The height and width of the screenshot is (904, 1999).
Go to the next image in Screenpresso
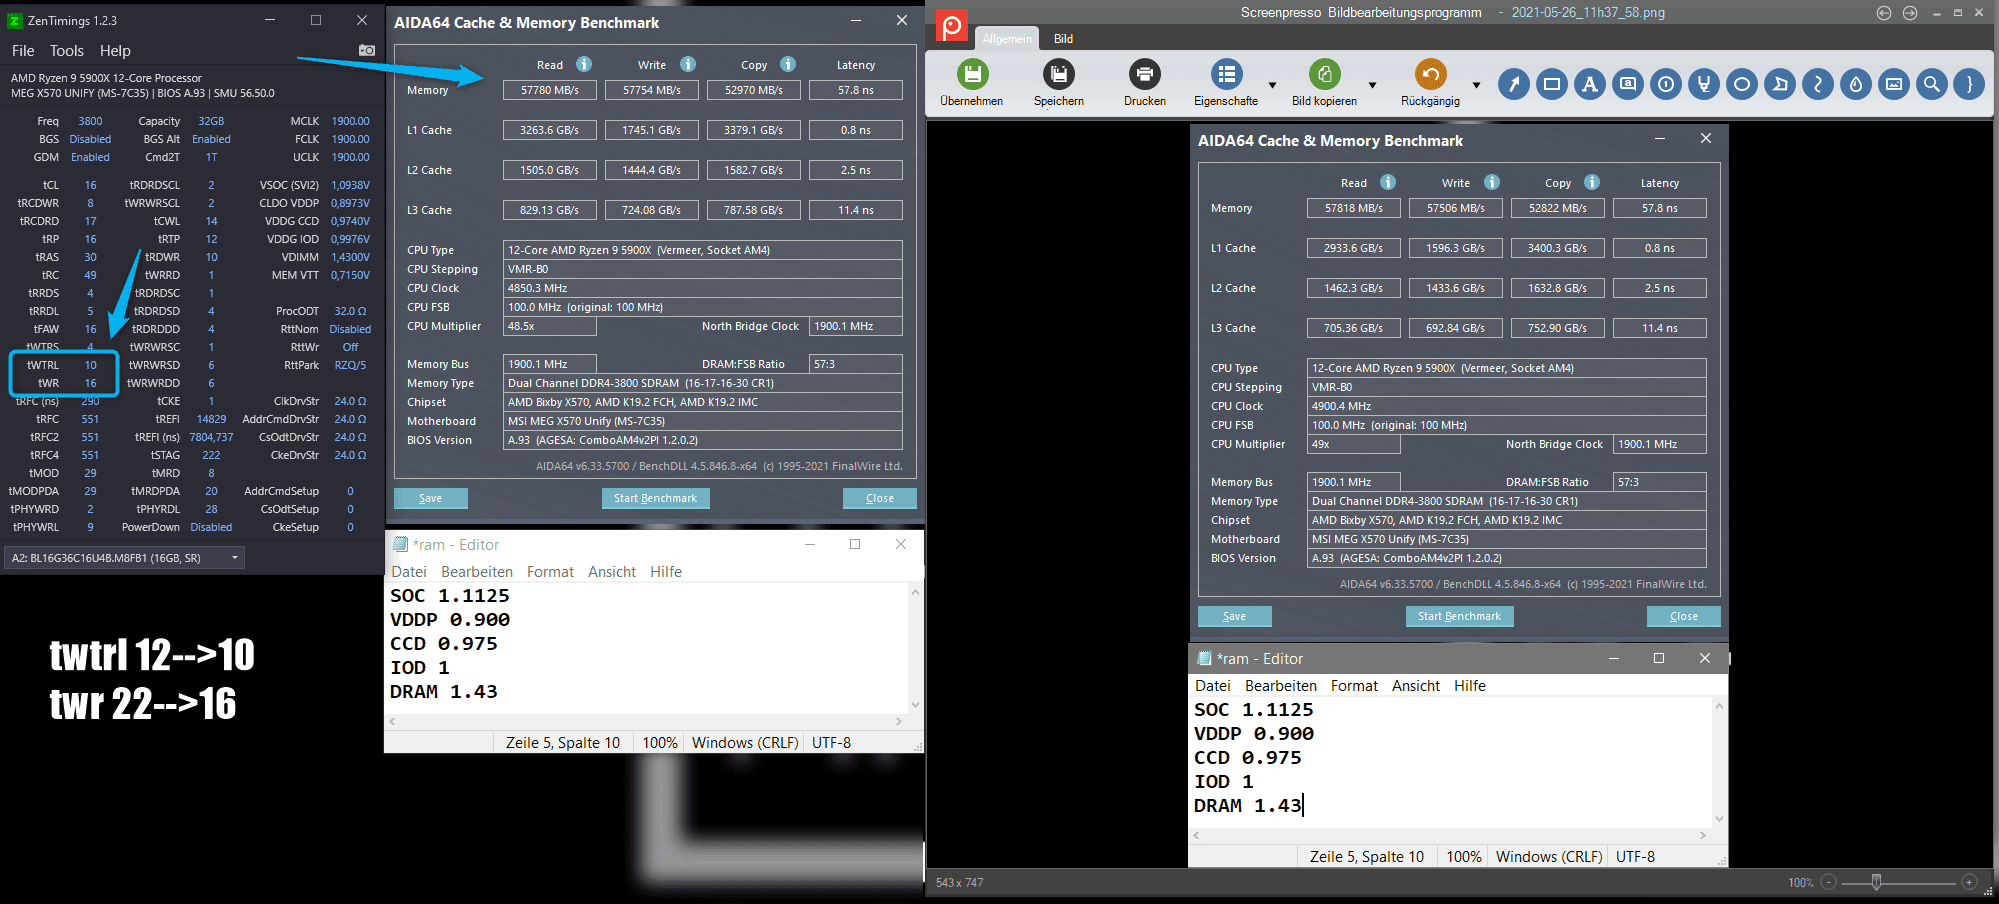(1910, 13)
